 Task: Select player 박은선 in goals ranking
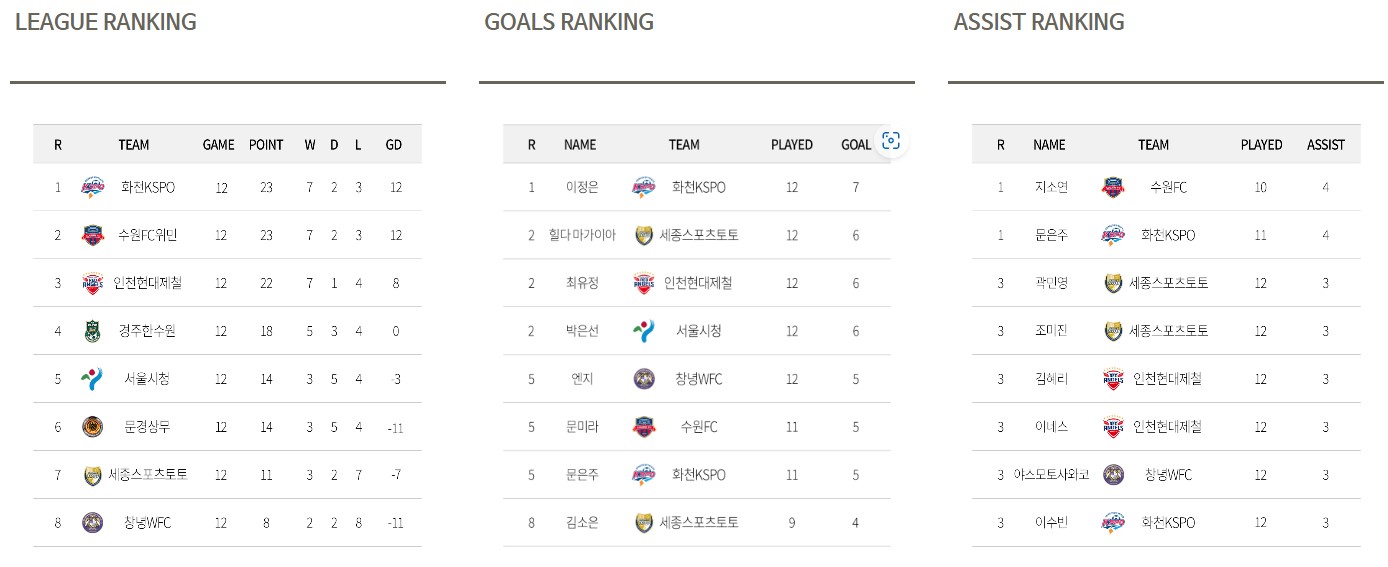[x=581, y=331]
